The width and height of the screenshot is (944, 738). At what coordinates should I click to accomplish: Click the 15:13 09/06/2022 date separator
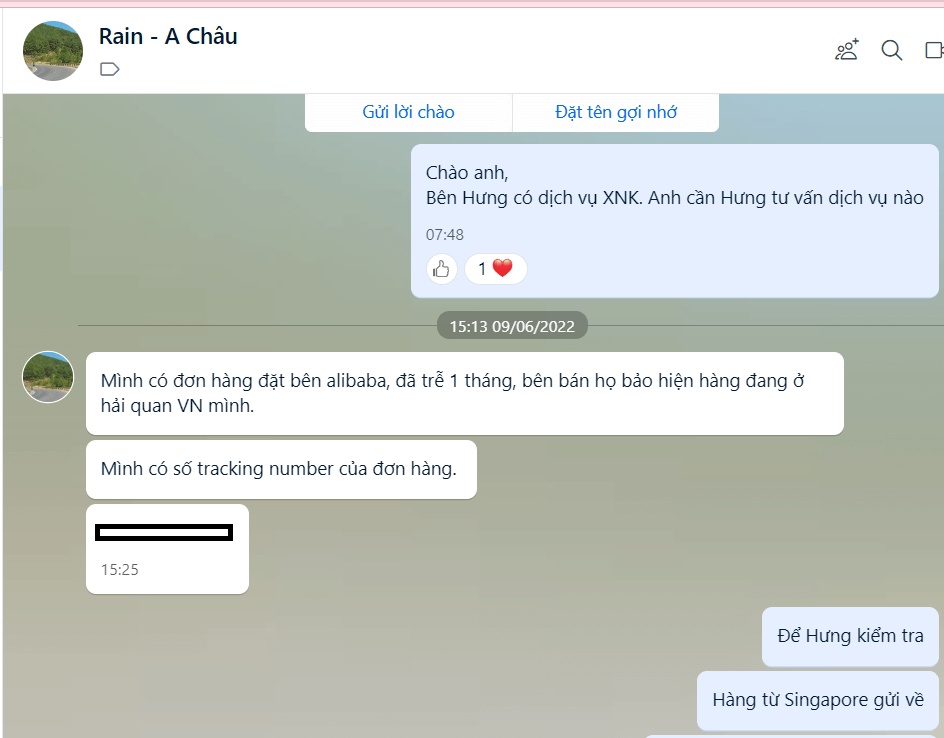click(512, 326)
